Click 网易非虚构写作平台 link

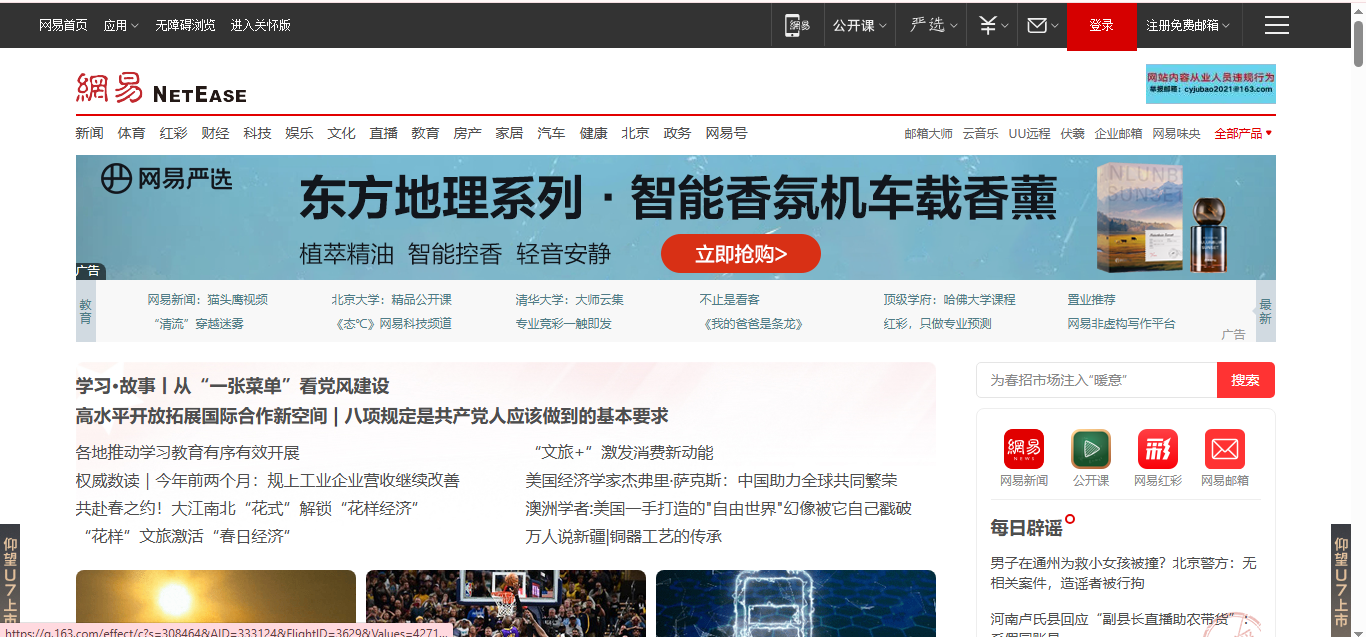[1122, 323]
